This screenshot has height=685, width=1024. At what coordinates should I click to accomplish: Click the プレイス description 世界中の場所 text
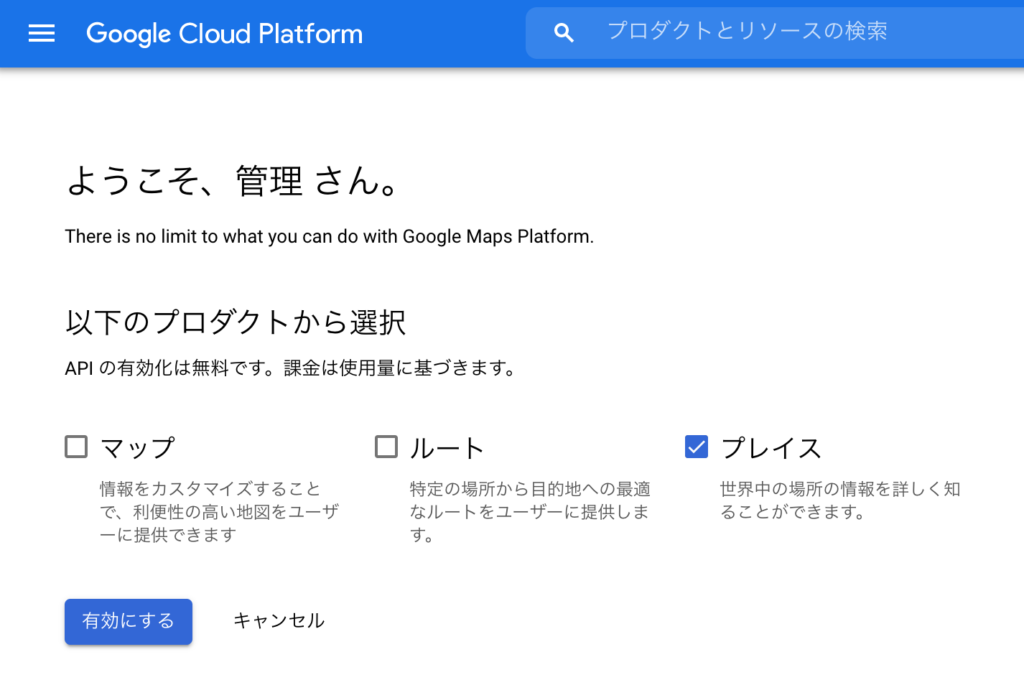pos(840,500)
